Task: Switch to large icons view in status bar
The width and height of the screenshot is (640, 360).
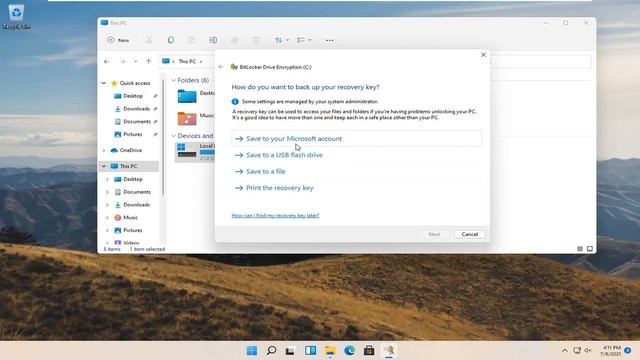Action: [x=590, y=249]
